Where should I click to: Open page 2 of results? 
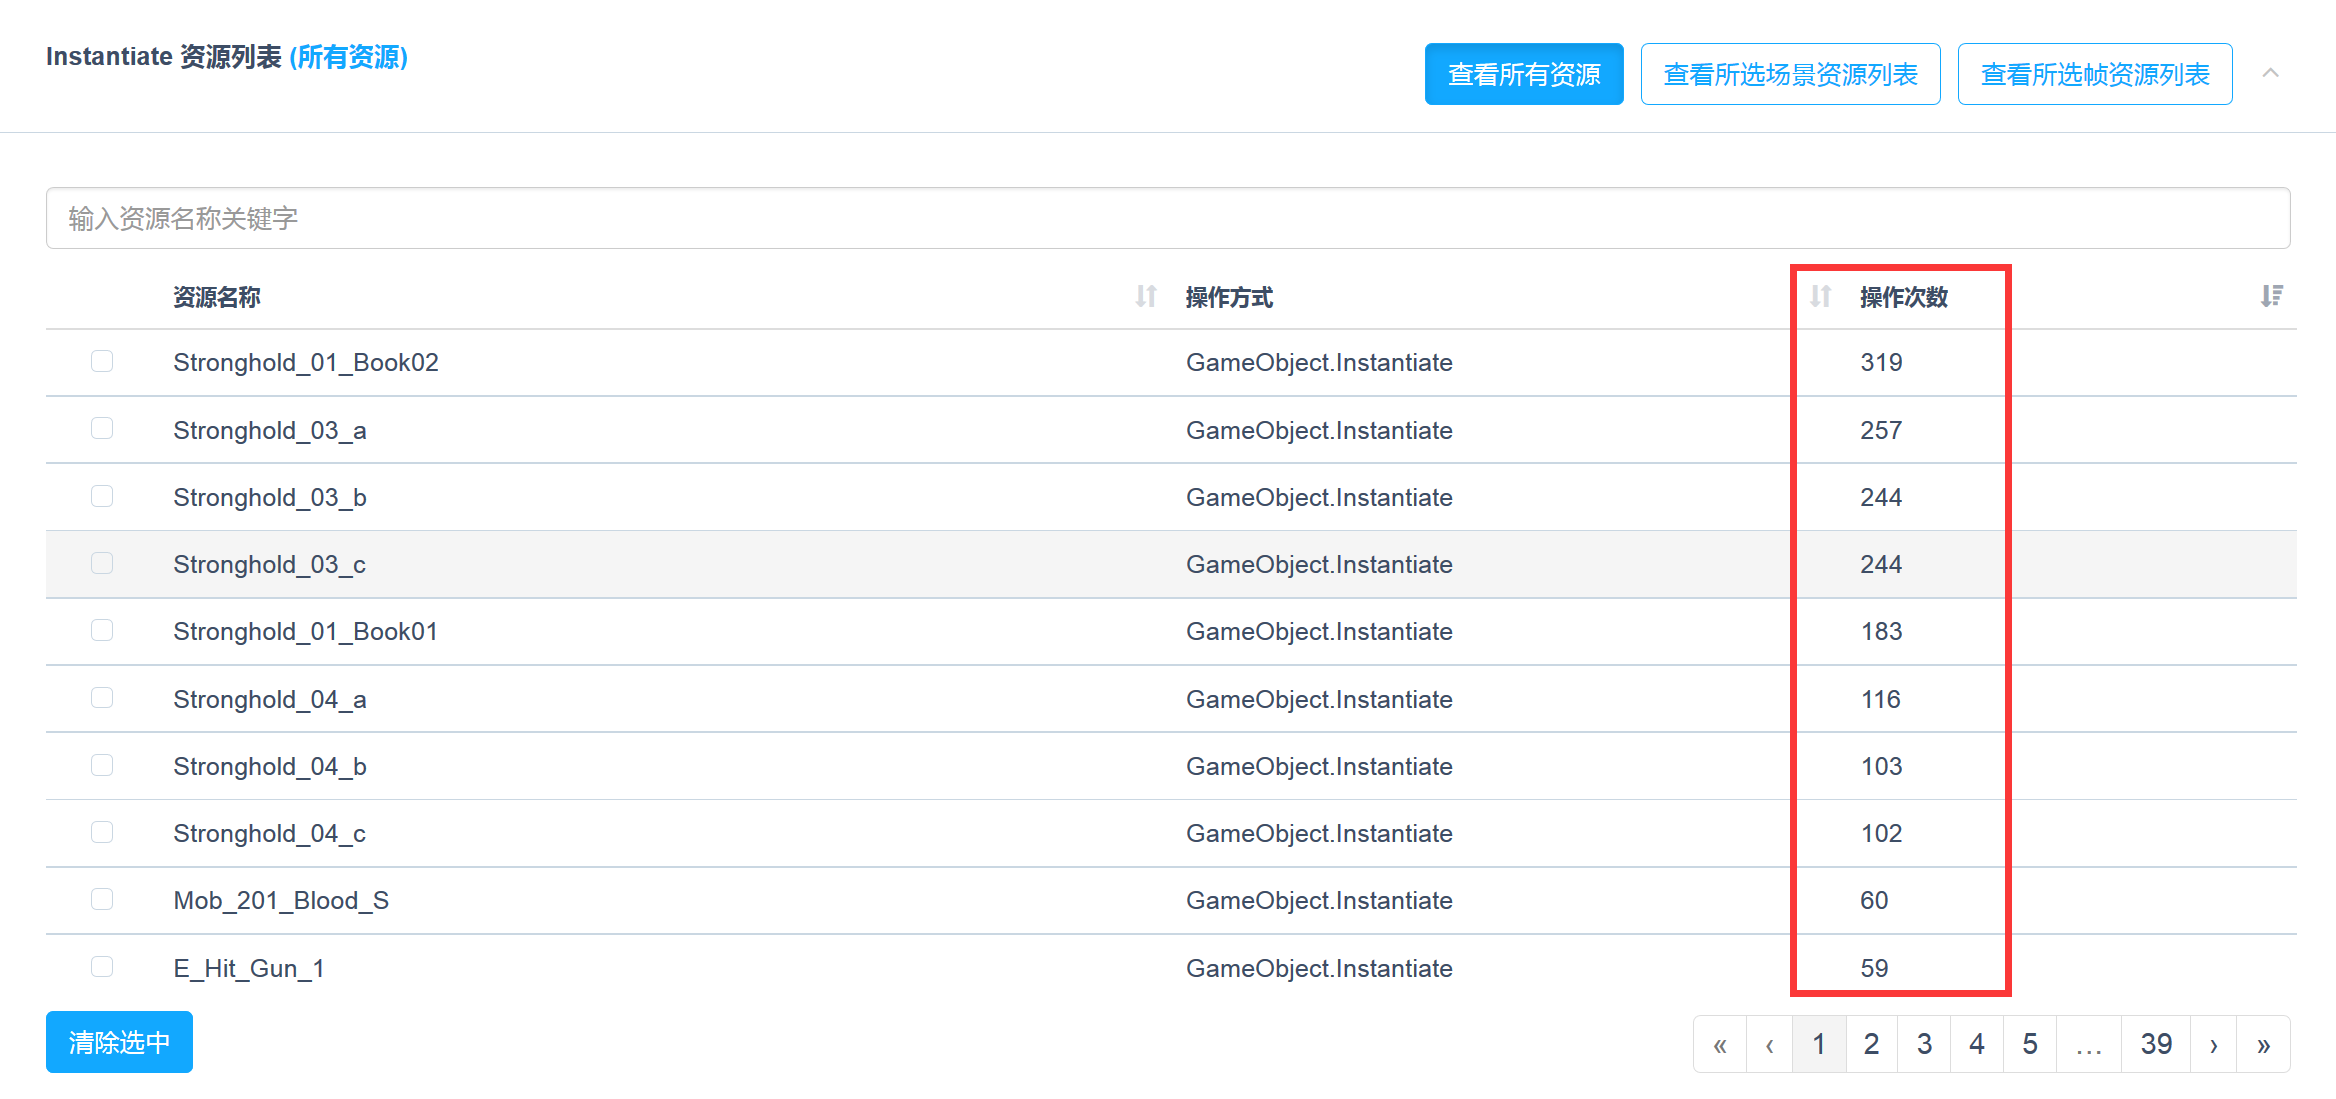point(1871,1045)
